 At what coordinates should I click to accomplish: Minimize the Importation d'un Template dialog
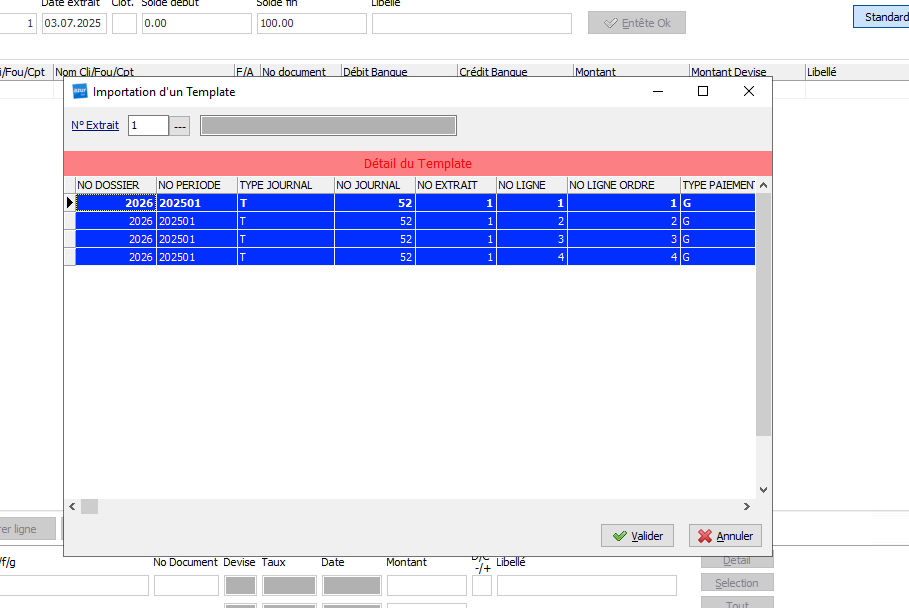[658, 92]
